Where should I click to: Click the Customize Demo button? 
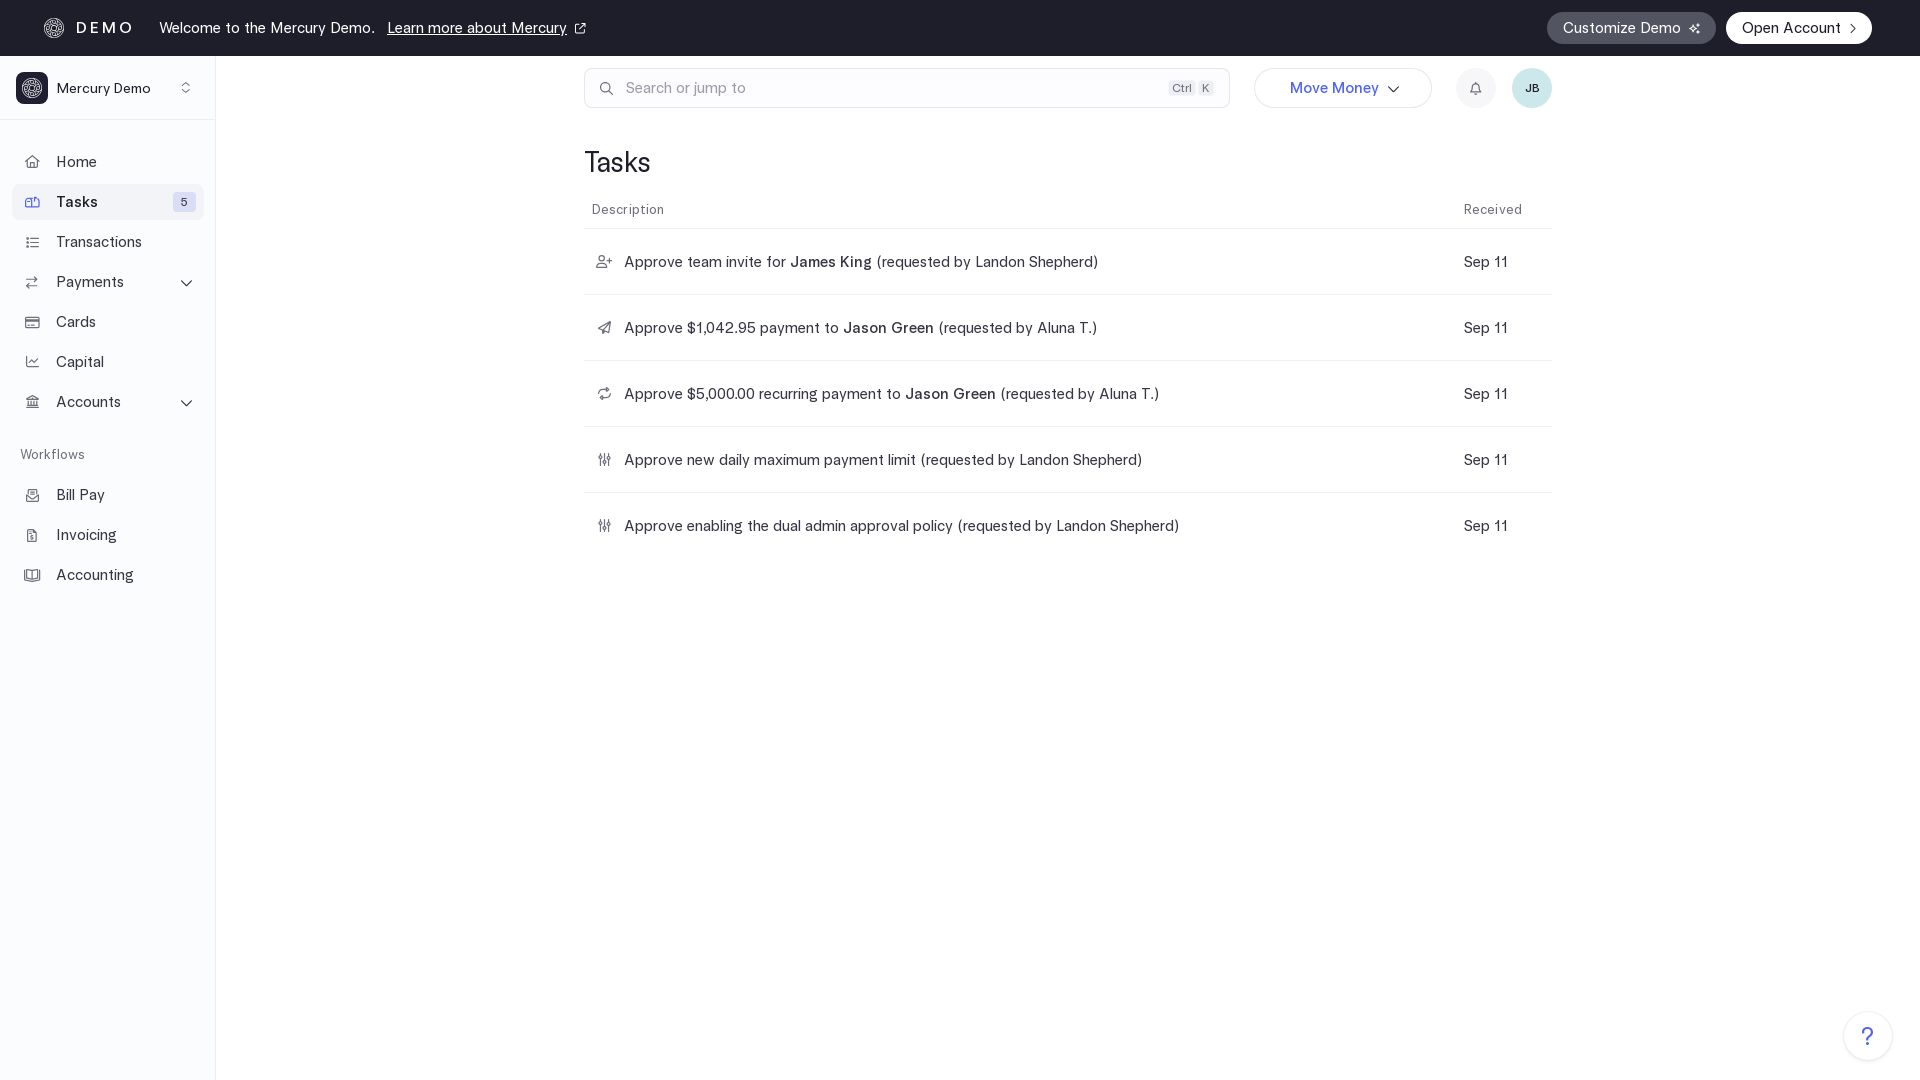(1630, 28)
